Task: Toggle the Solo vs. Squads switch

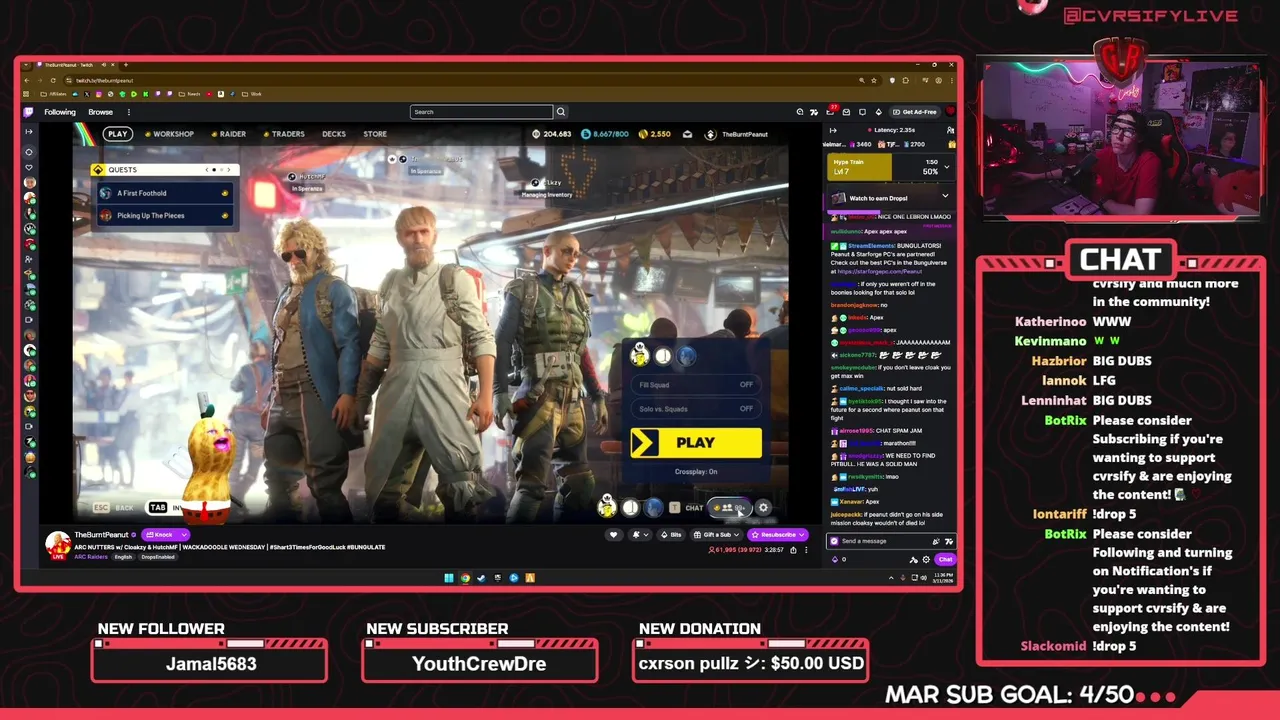Action: point(746,409)
